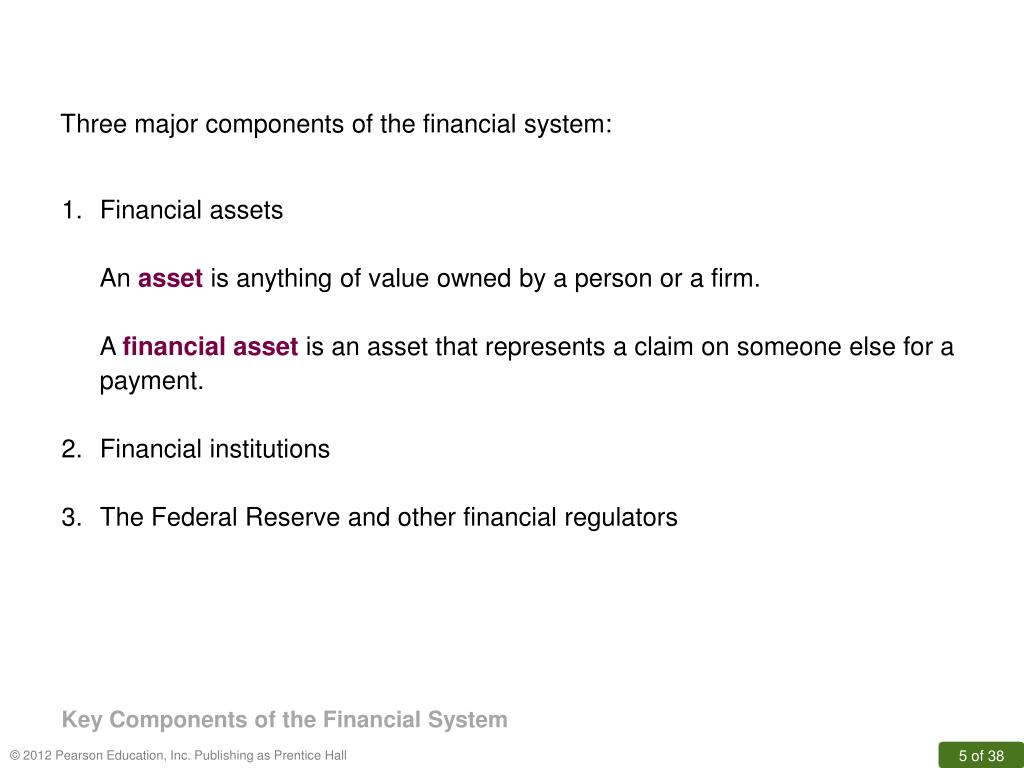Click the gray 'Key Components of the Financial System' footer title

(285, 719)
